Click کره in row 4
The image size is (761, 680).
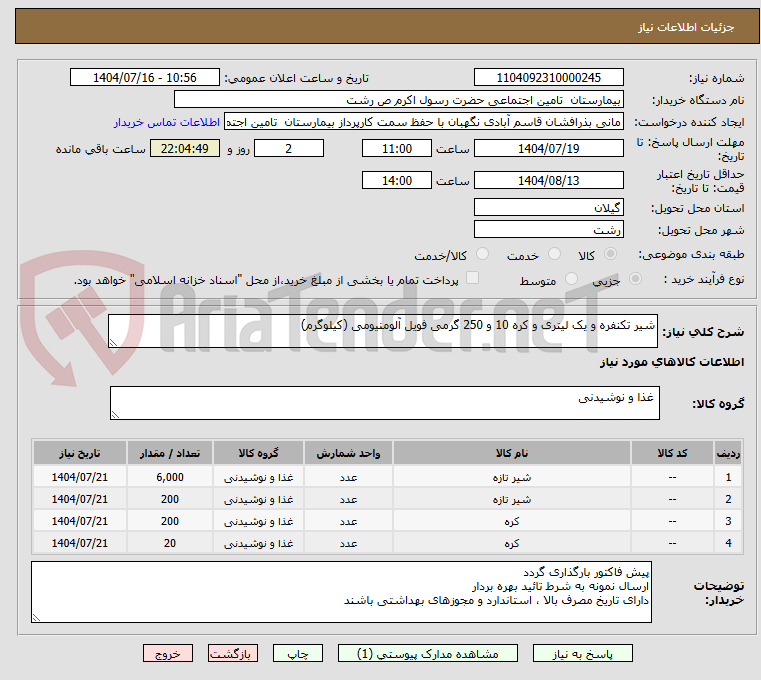point(512,543)
